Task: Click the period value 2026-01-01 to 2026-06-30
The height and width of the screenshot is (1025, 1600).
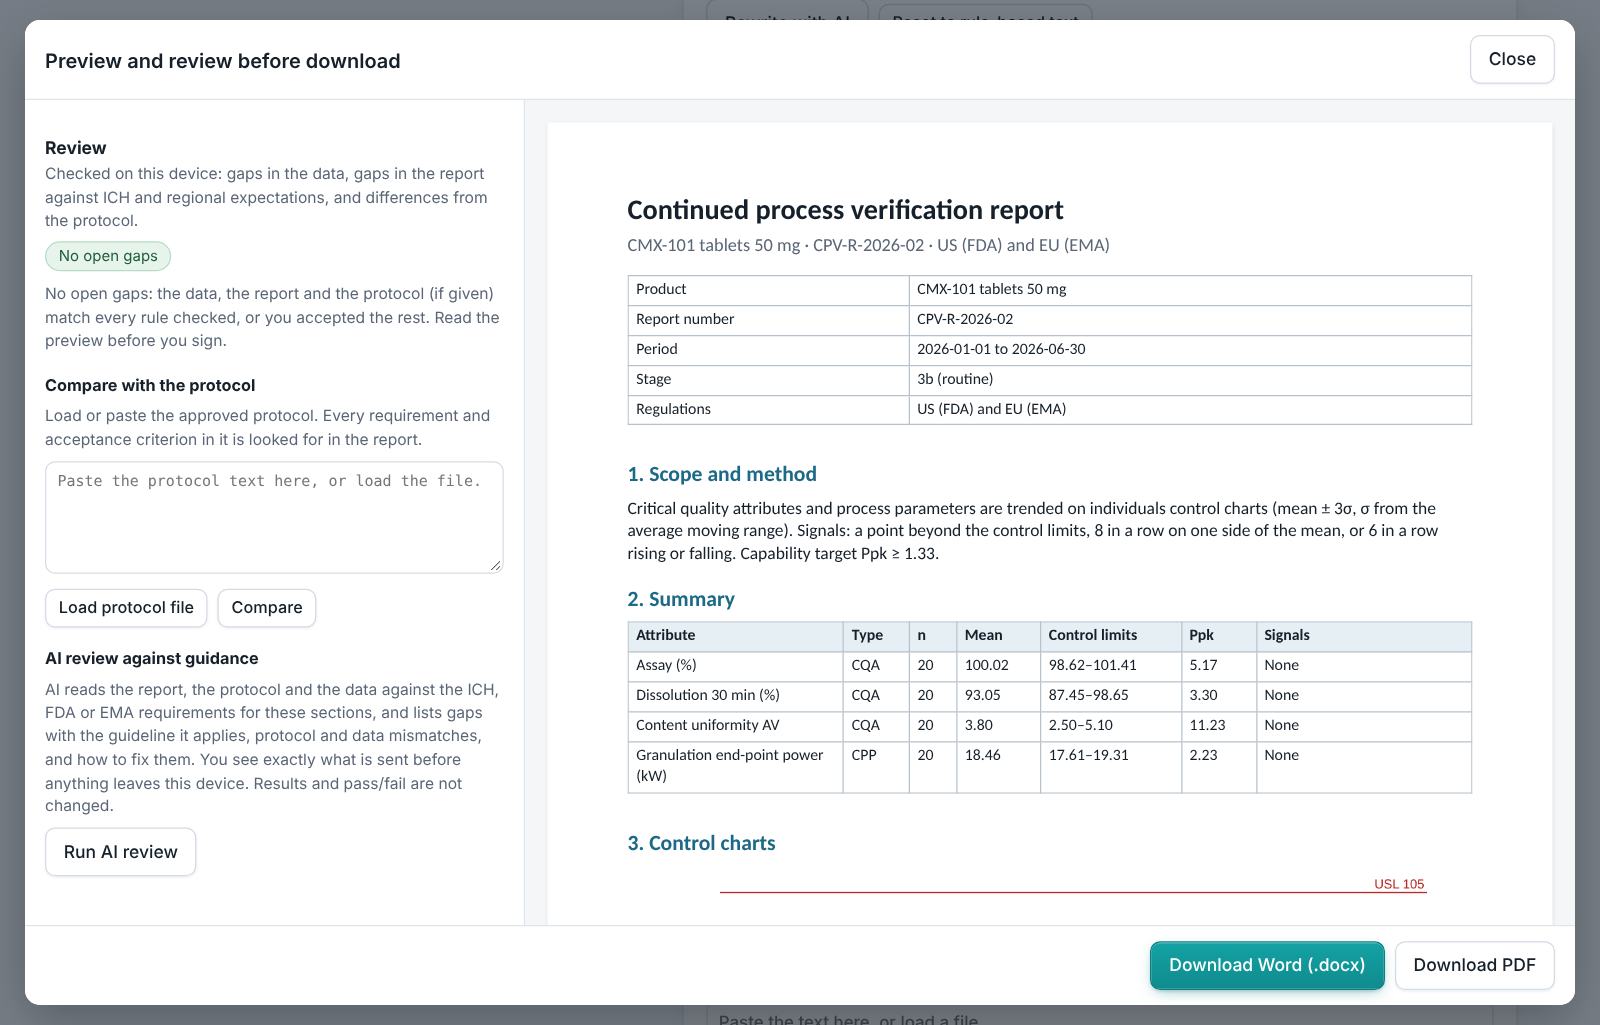Action: tap(1001, 349)
